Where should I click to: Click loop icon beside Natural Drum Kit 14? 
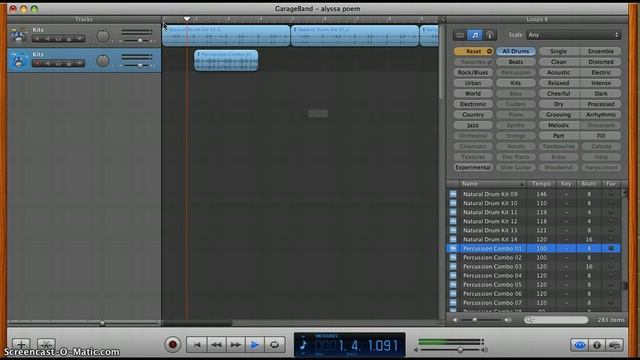pos(453,239)
